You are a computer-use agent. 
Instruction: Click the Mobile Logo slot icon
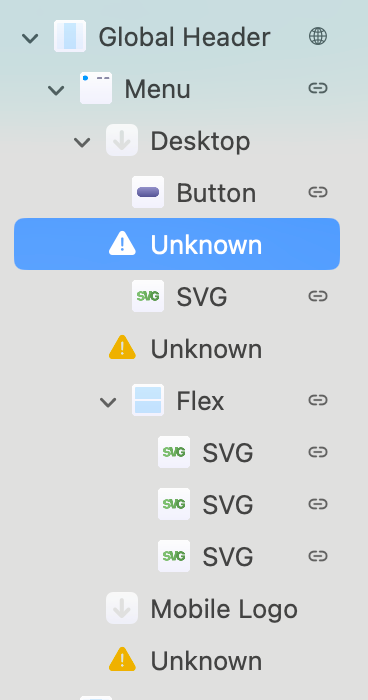pyautogui.click(x=122, y=608)
